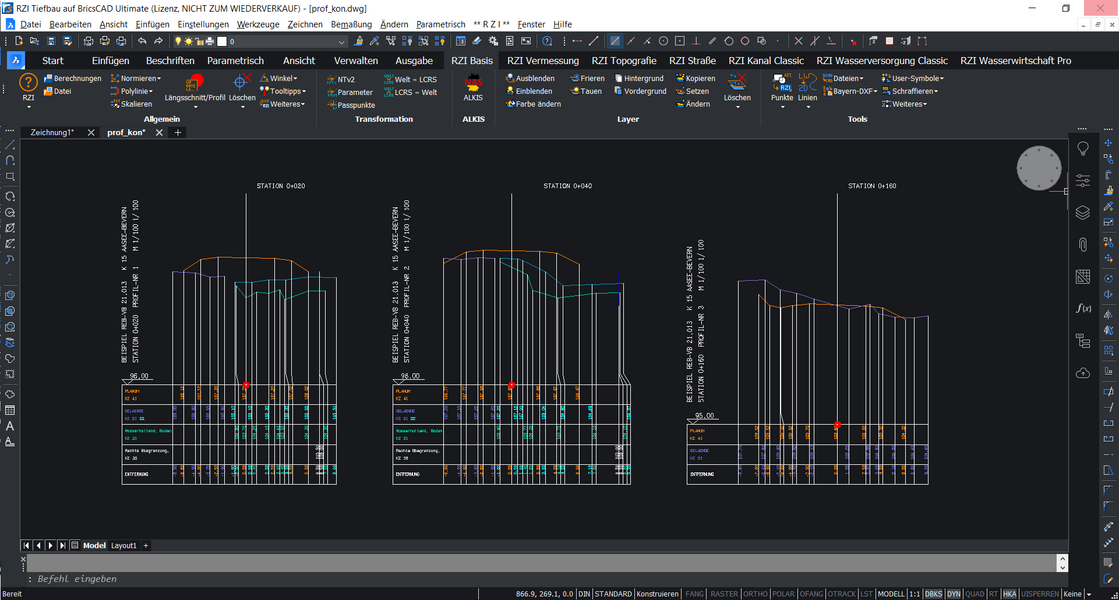Viewport: 1119px width, 600px height.
Task: Click the print icon in toolbar
Action: tap(88, 41)
